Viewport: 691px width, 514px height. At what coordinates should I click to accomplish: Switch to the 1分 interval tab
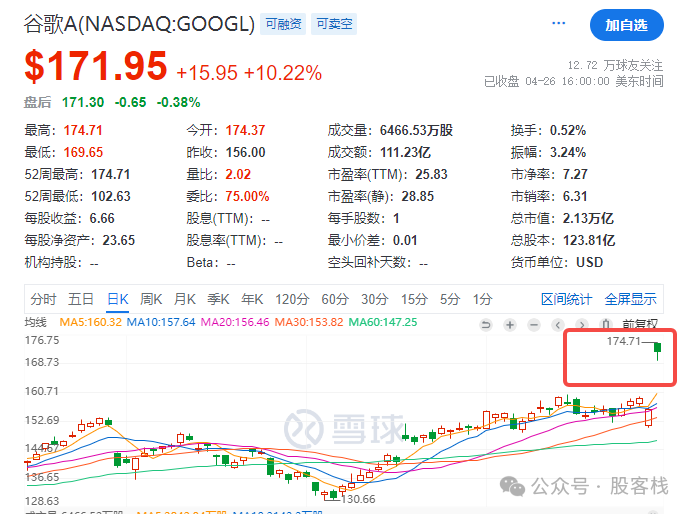483,299
